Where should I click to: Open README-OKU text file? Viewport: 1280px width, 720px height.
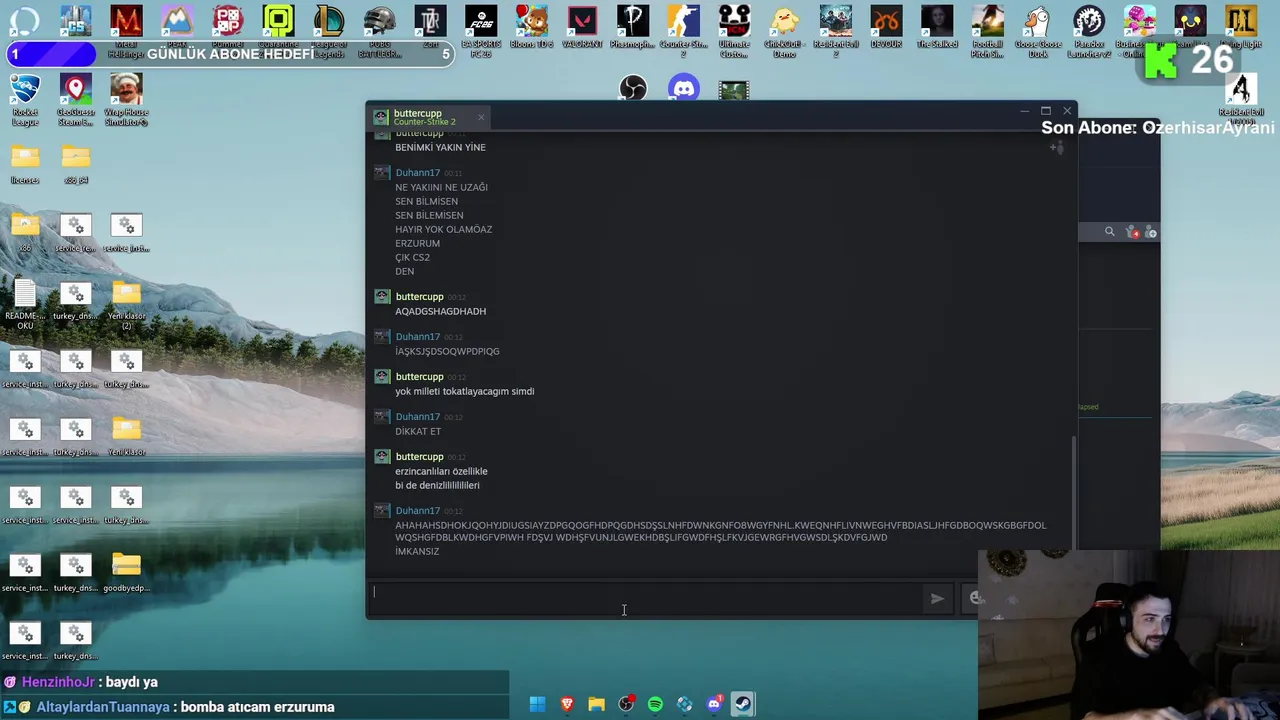pyautogui.click(x=25, y=304)
